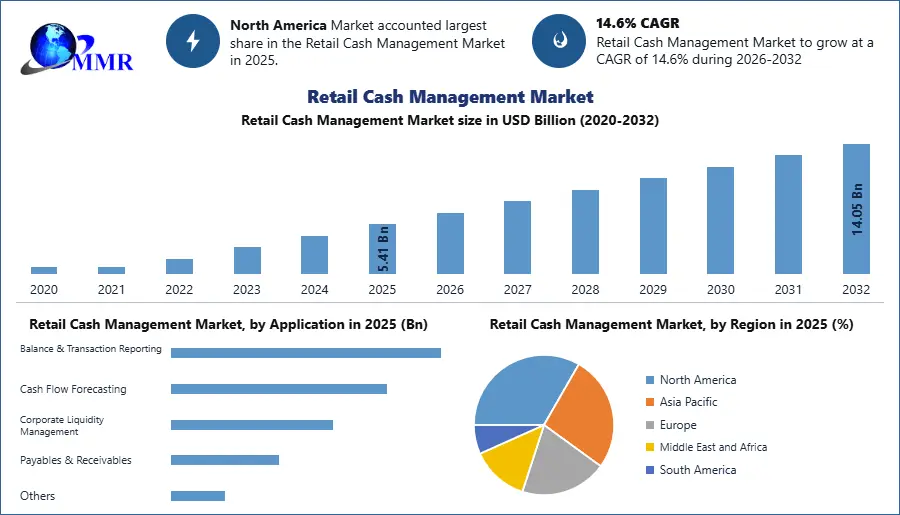Click the '2030' axis year label
900x515 pixels.
(x=721, y=290)
